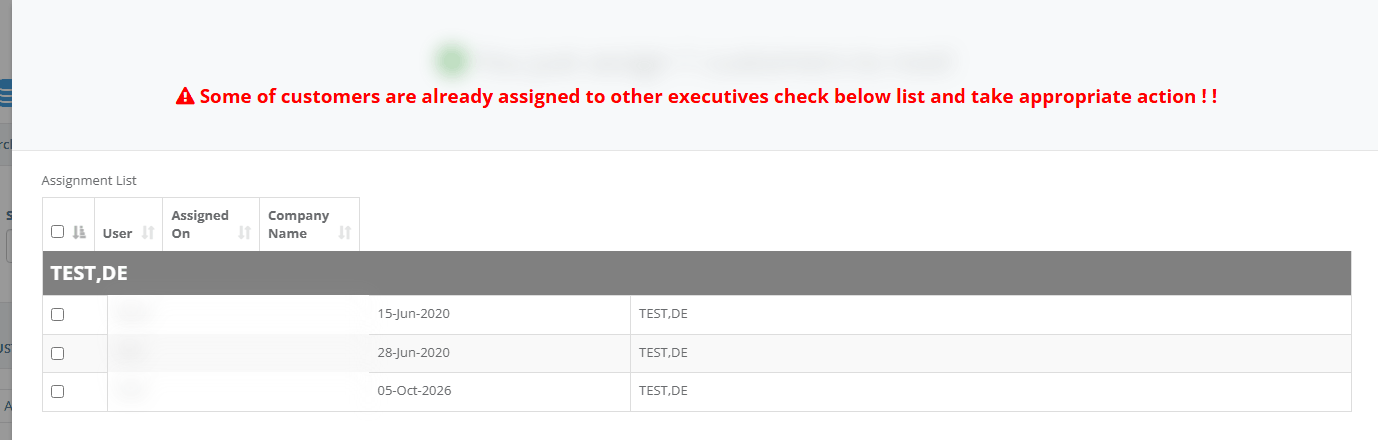
Task: Tick checkbox for 28-Jun-2020 assignment
Action: click(x=57, y=353)
